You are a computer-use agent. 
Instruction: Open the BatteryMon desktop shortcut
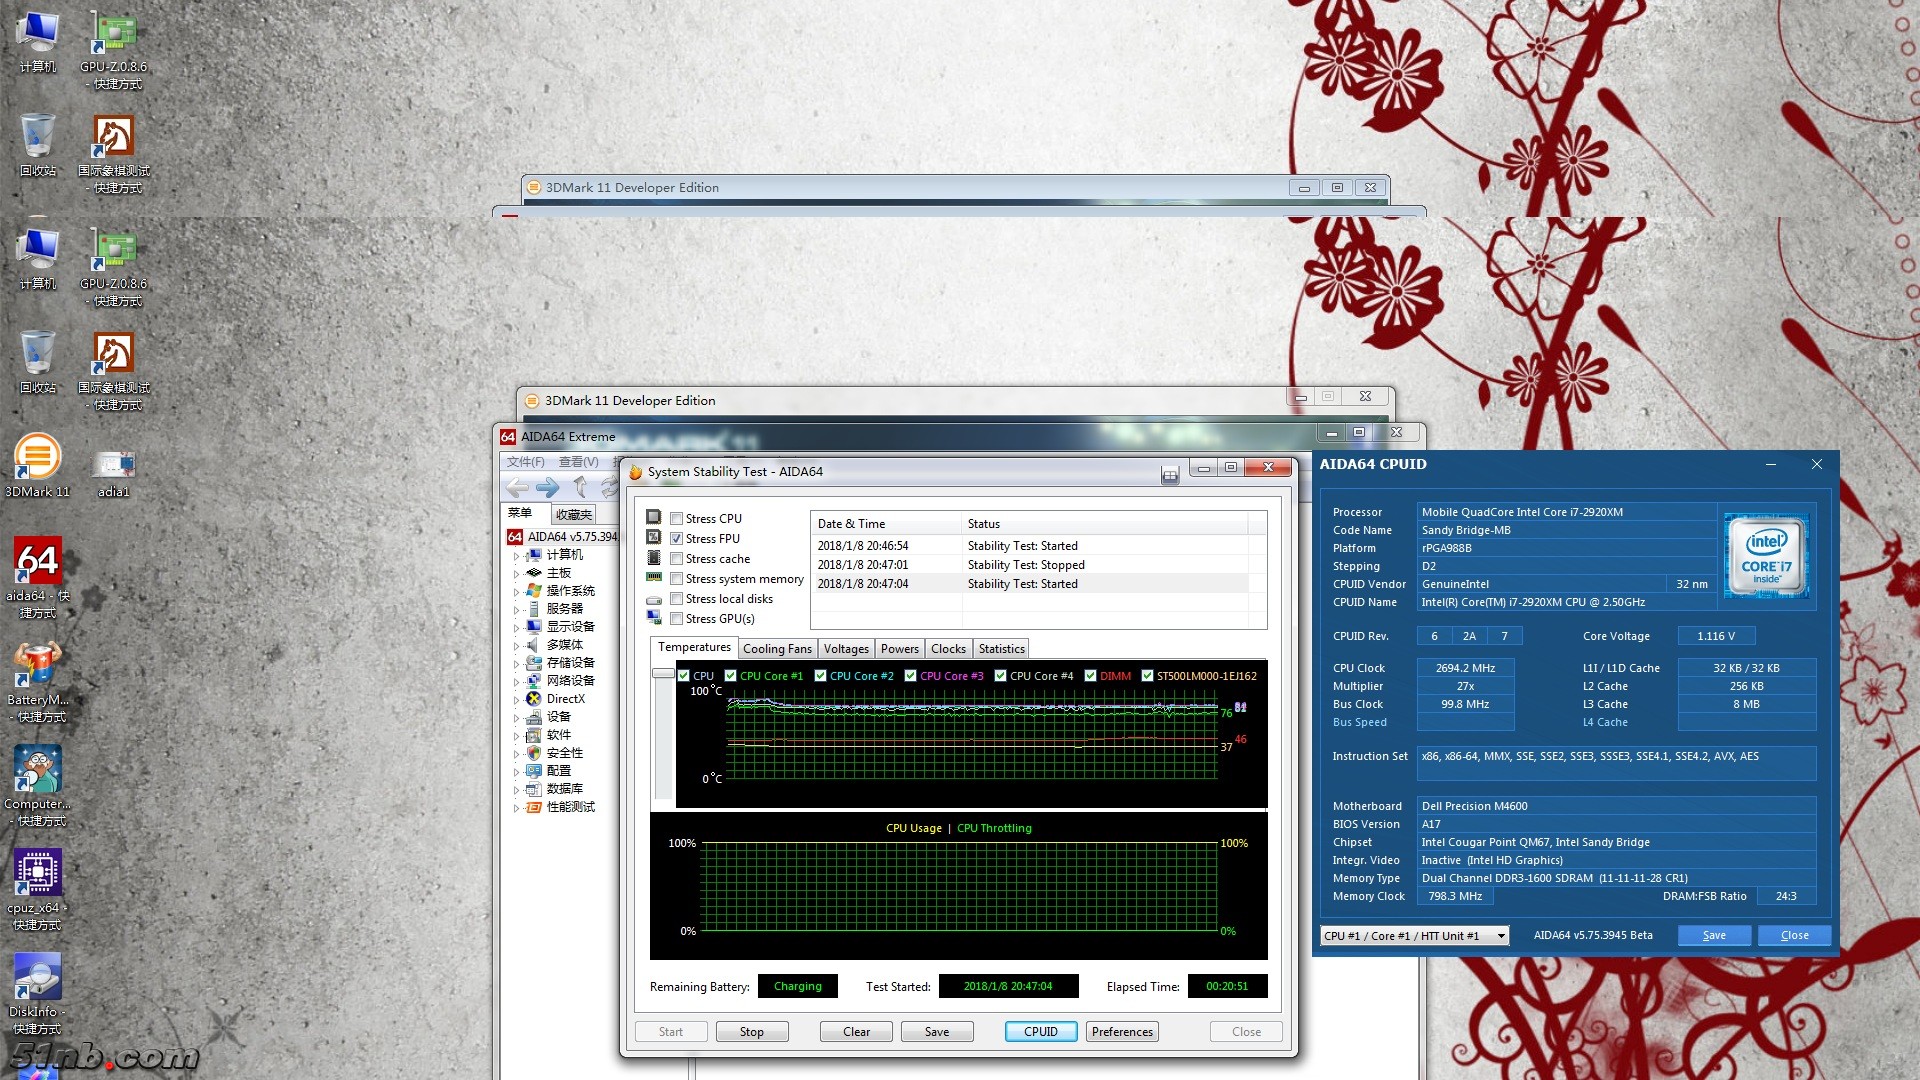tap(38, 681)
